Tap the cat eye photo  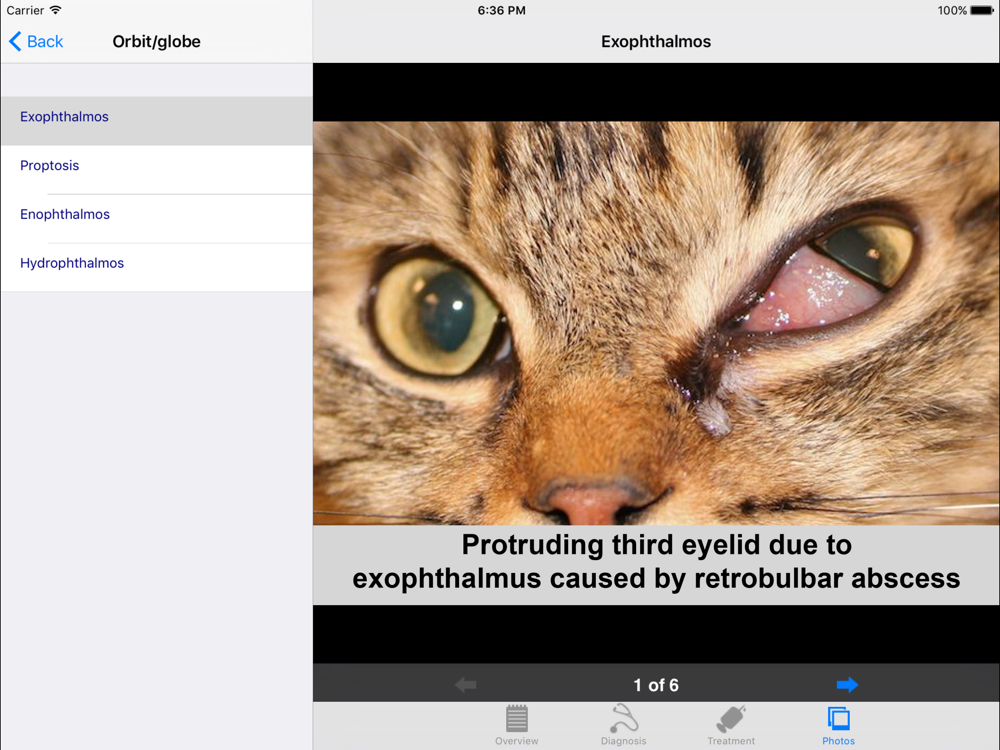click(x=656, y=323)
